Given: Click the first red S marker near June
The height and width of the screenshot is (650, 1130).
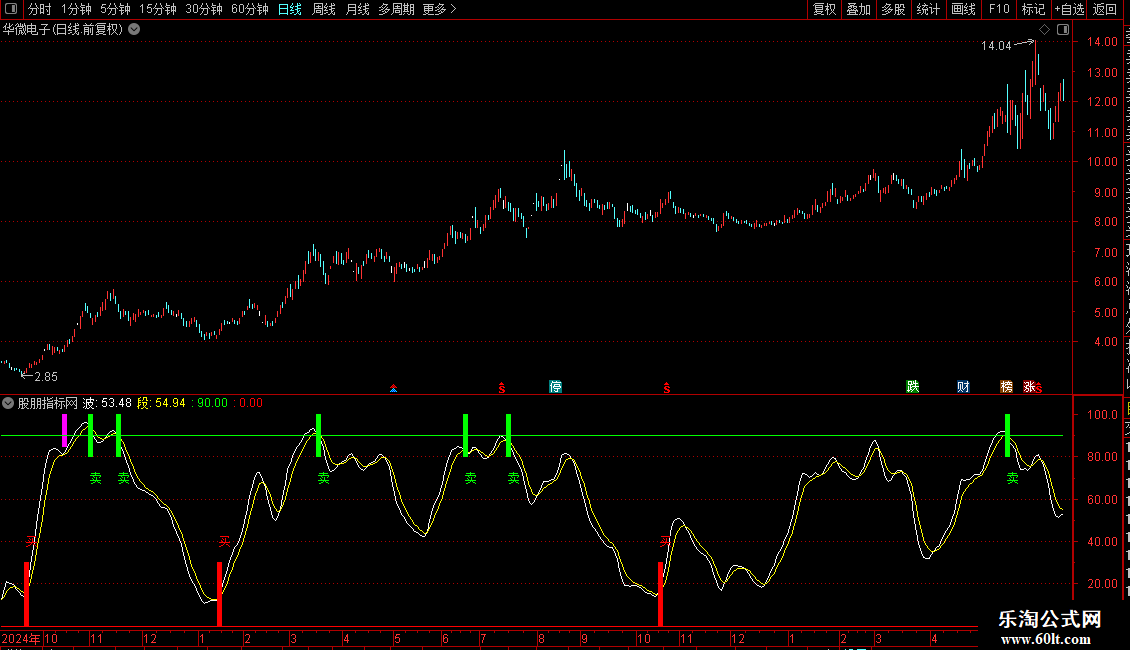Looking at the screenshot, I should pos(502,388).
